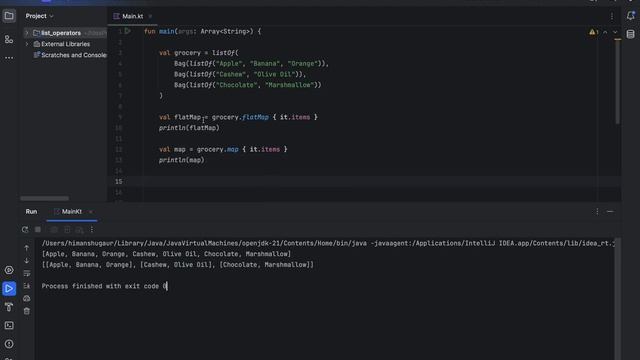Expand External Libraries node
The width and height of the screenshot is (640, 360).
pos(27,44)
